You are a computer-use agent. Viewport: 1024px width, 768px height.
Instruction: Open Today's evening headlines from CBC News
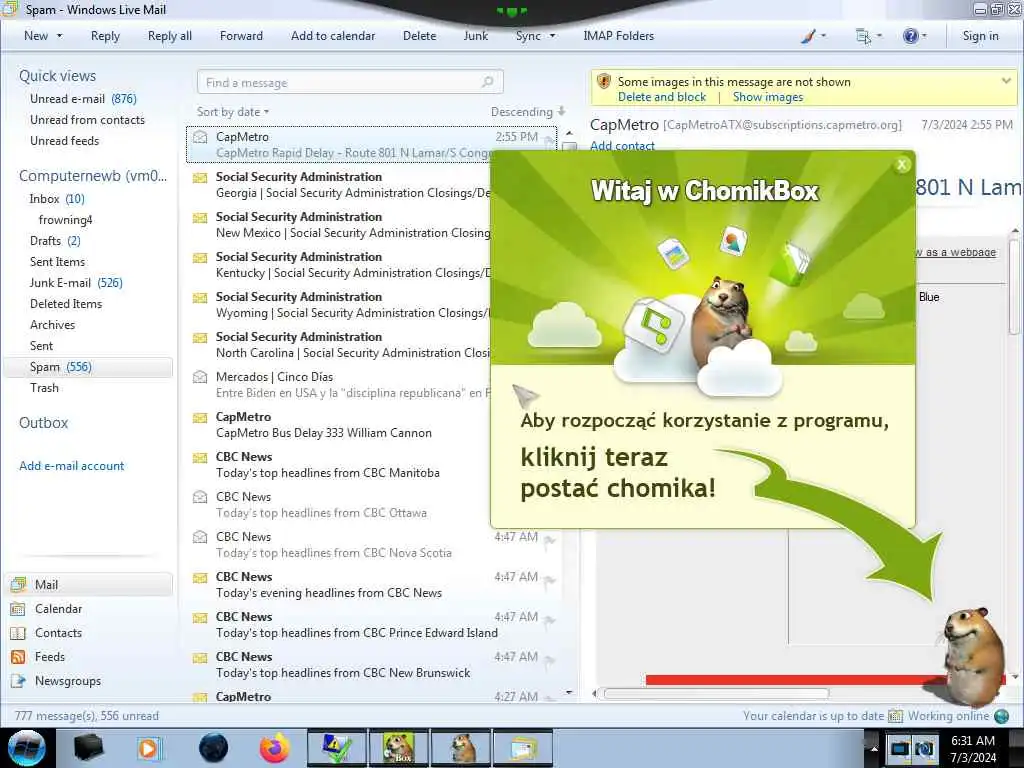pos(372,585)
